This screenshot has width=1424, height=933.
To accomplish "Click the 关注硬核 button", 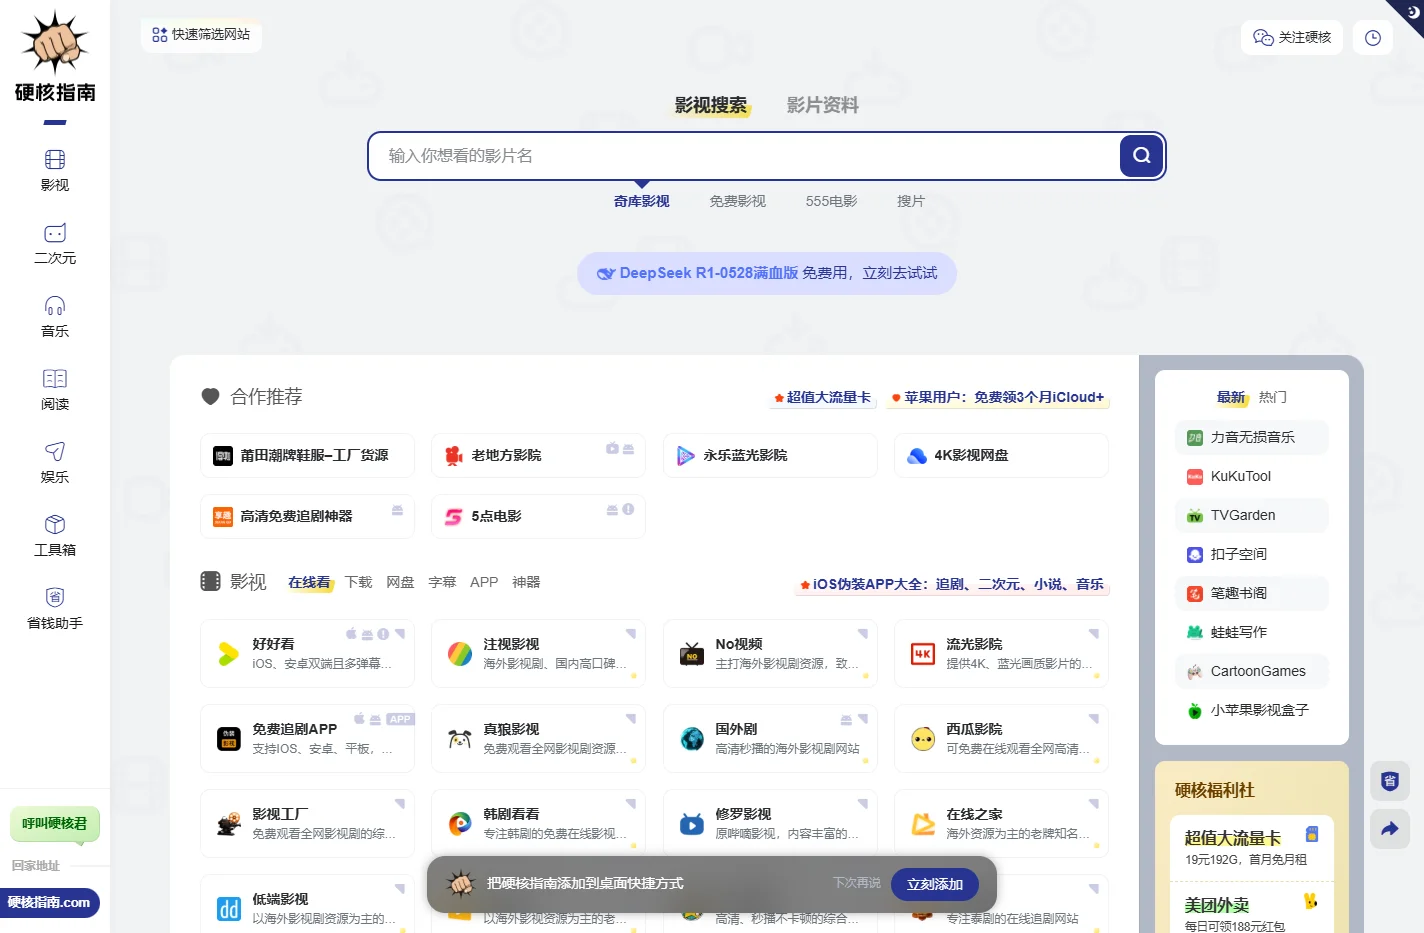I will point(1292,38).
